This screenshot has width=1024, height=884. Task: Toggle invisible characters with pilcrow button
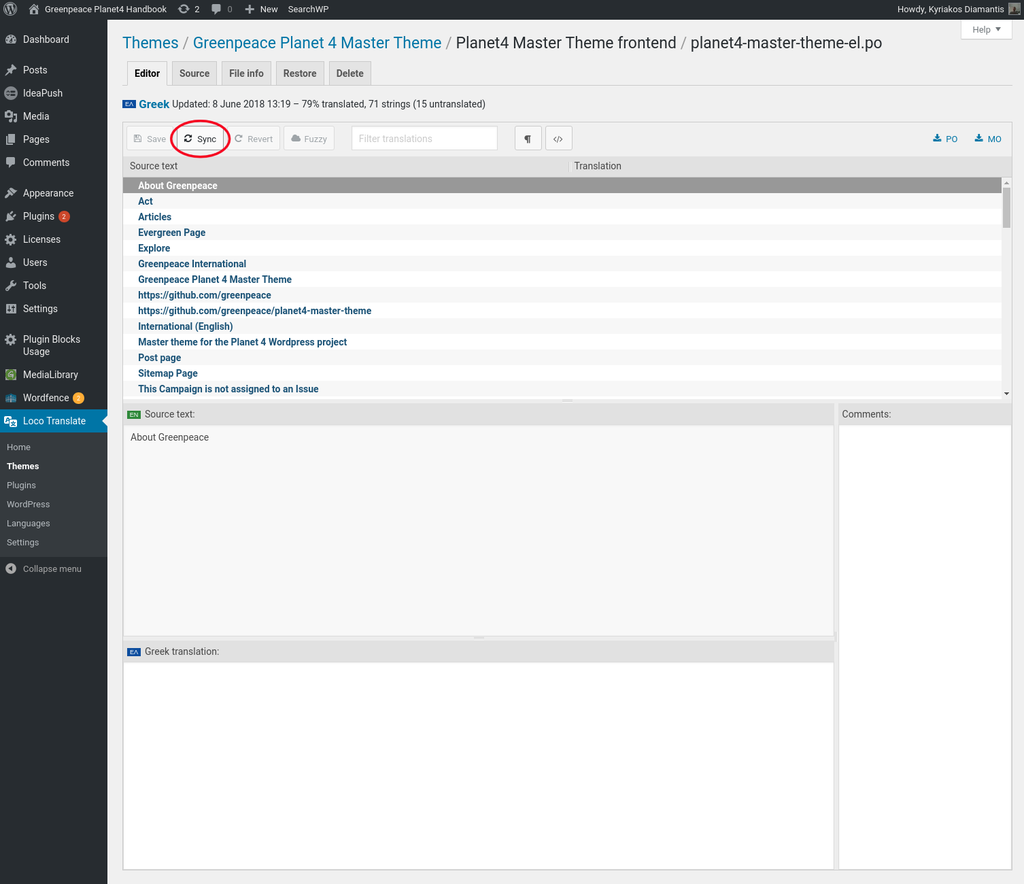pyautogui.click(x=528, y=138)
